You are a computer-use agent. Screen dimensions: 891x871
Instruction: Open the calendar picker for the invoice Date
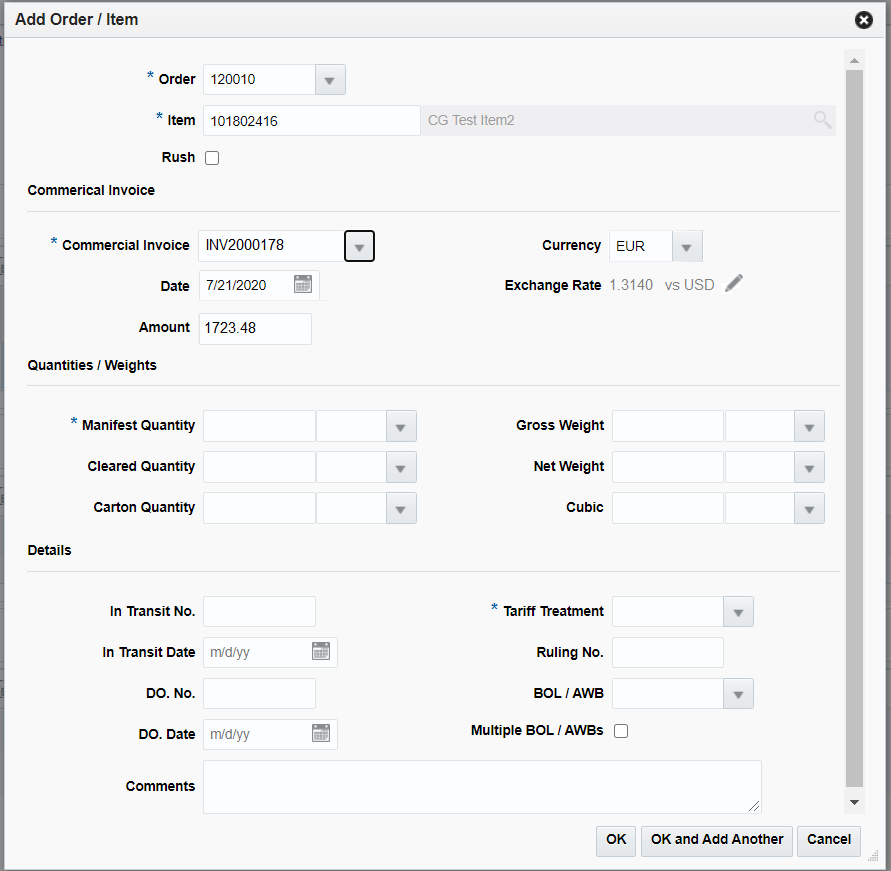(x=303, y=284)
